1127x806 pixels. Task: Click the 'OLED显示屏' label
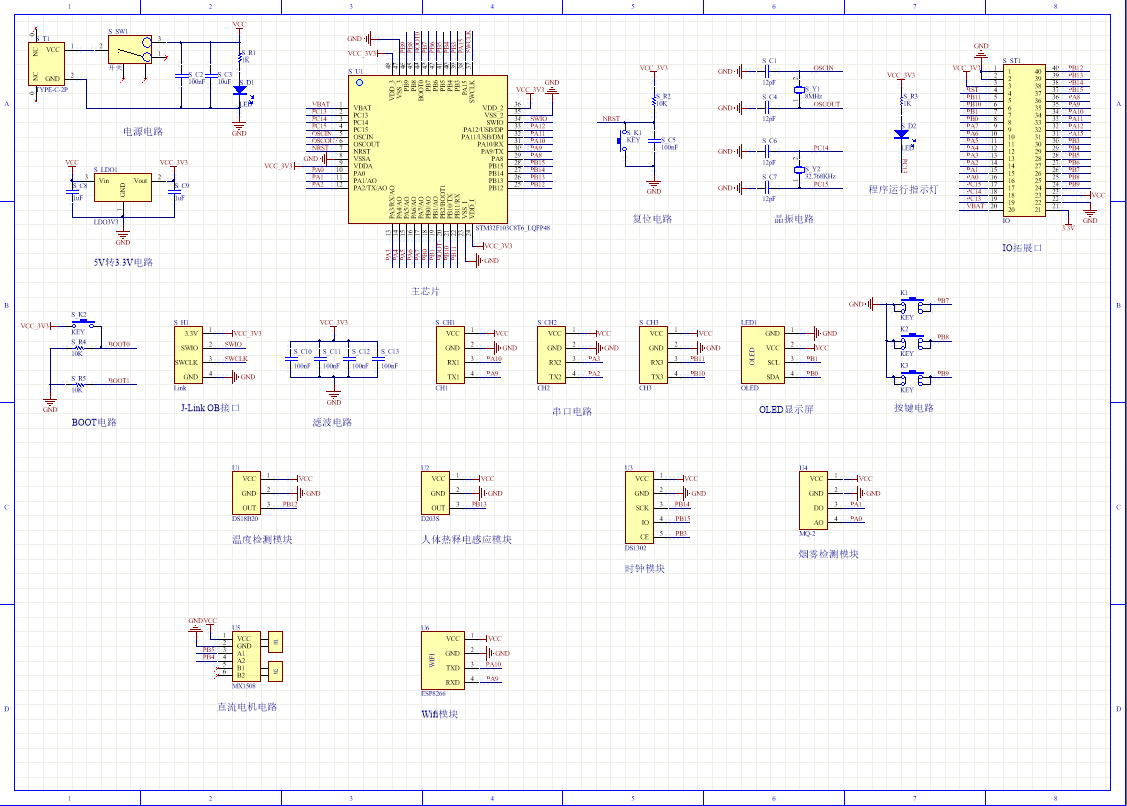click(x=786, y=410)
